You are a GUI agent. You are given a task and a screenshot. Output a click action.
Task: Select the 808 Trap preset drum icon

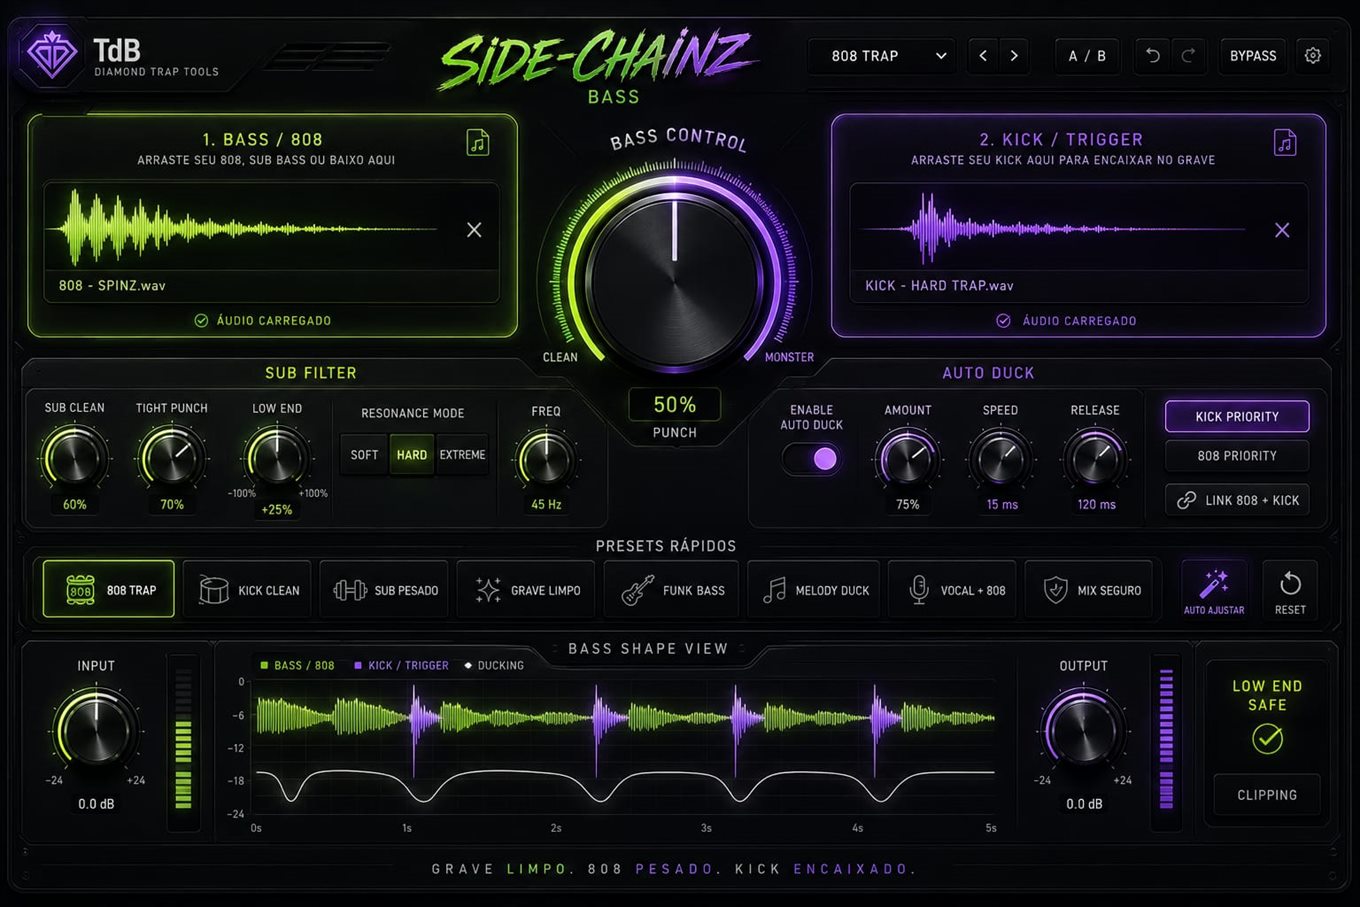80,590
